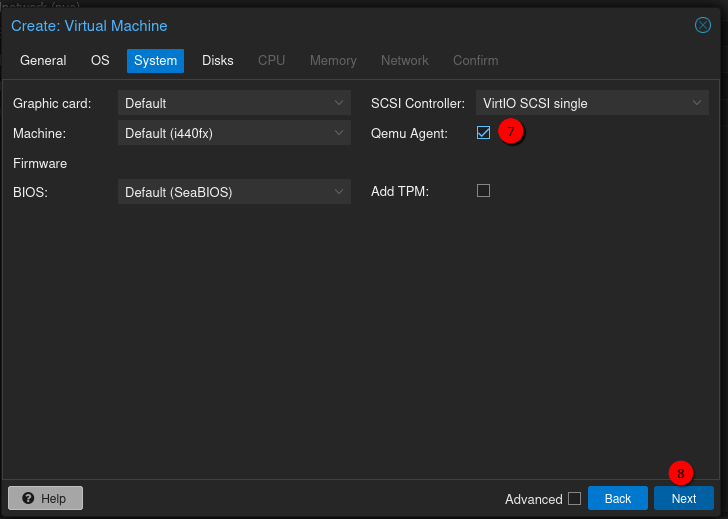Image resolution: width=728 pixels, height=519 pixels.
Task: Open the Disks tab
Action: 217,61
